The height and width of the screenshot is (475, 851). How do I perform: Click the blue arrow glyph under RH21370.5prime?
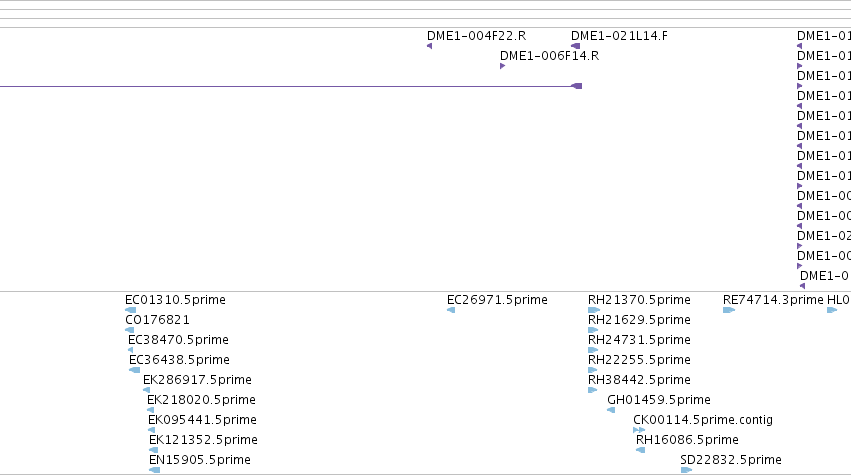click(x=594, y=310)
